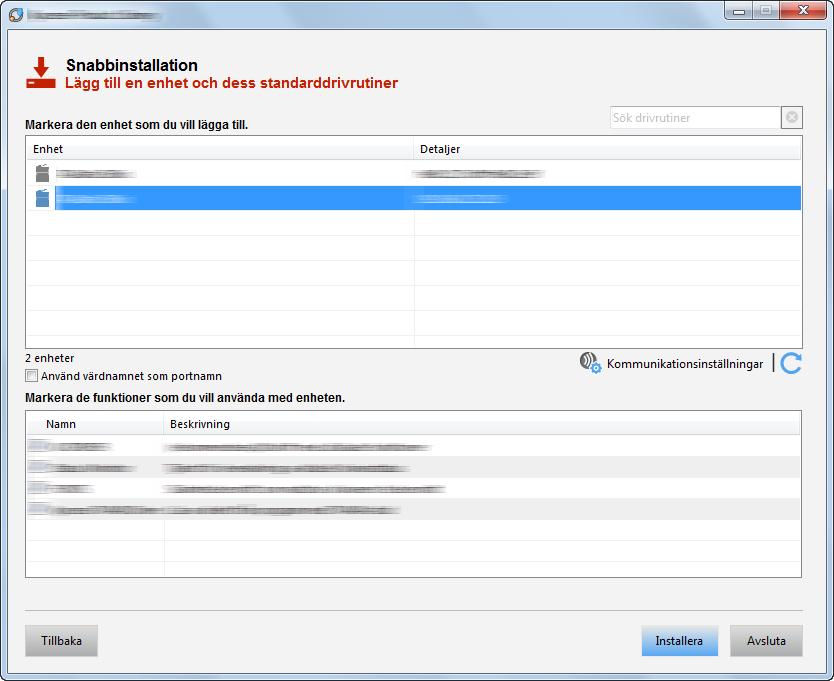This screenshot has height=681, width=834.
Task: Click the Snabbinstallation download icon
Action: (x=41, y=73)
